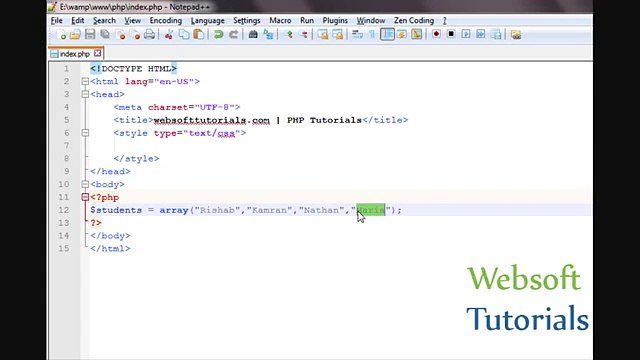
Task: Start macro recording with red dot icon
Action: click(x=436, y=34)
